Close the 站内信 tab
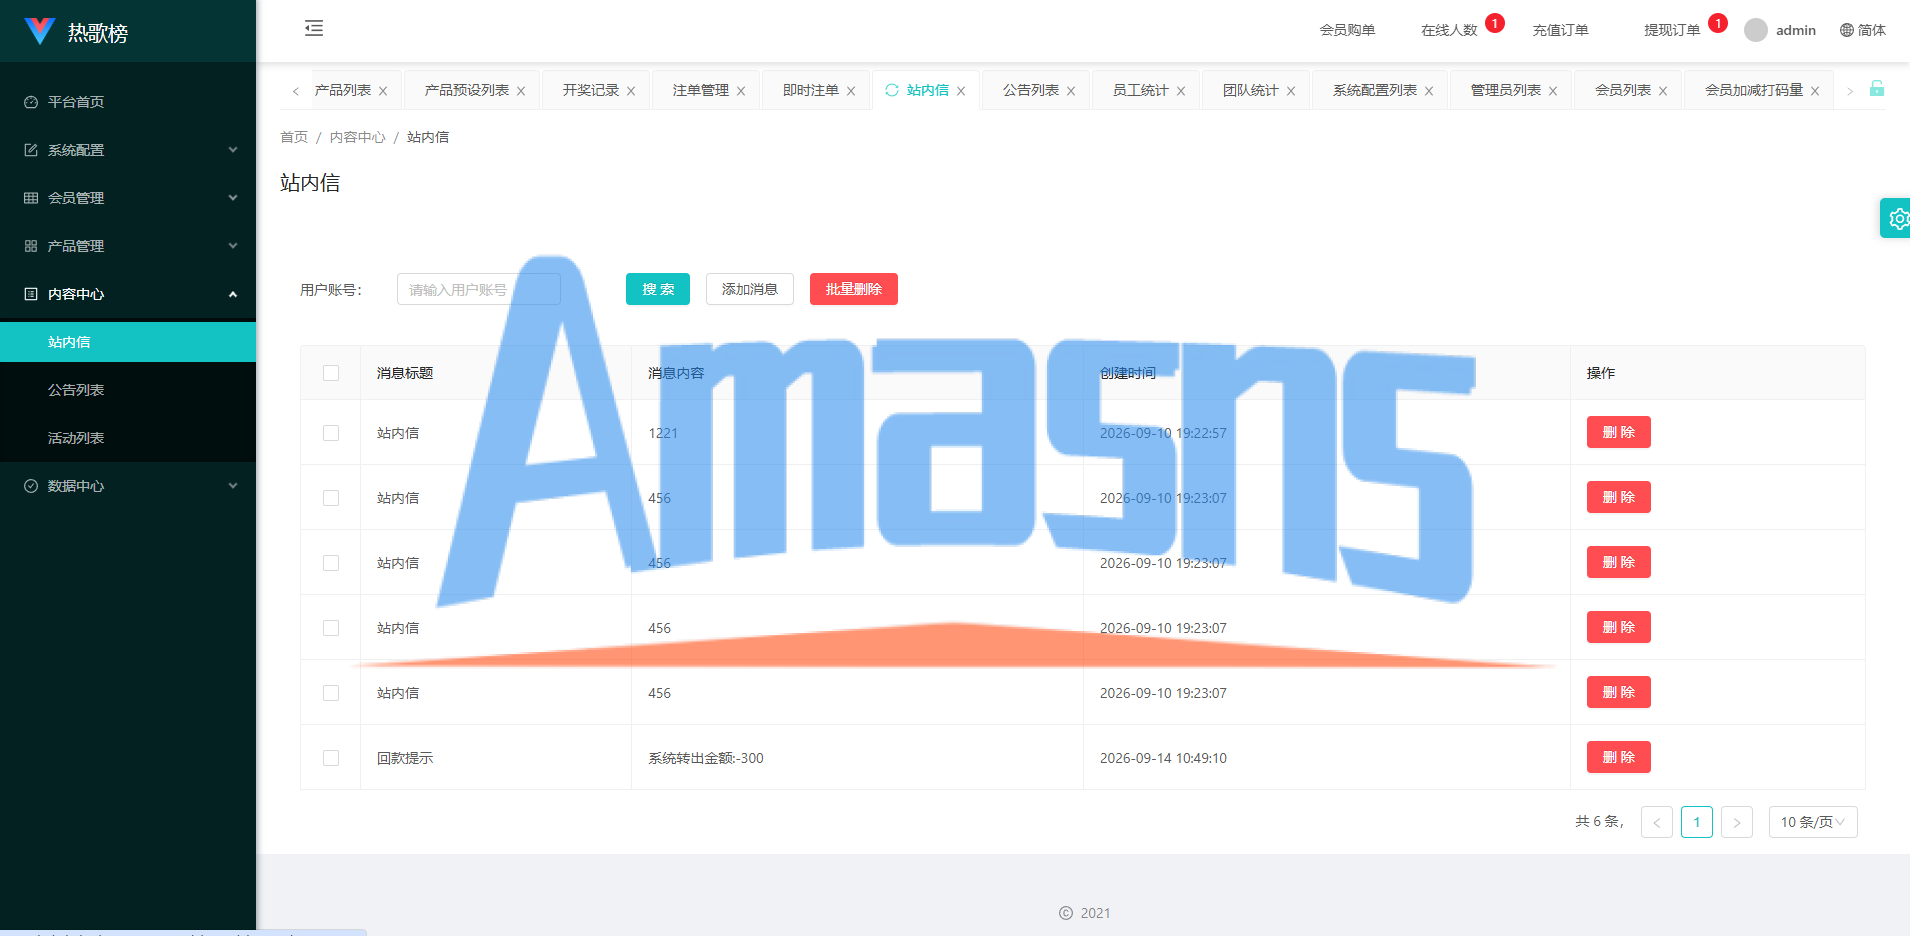 coord(961,91)
